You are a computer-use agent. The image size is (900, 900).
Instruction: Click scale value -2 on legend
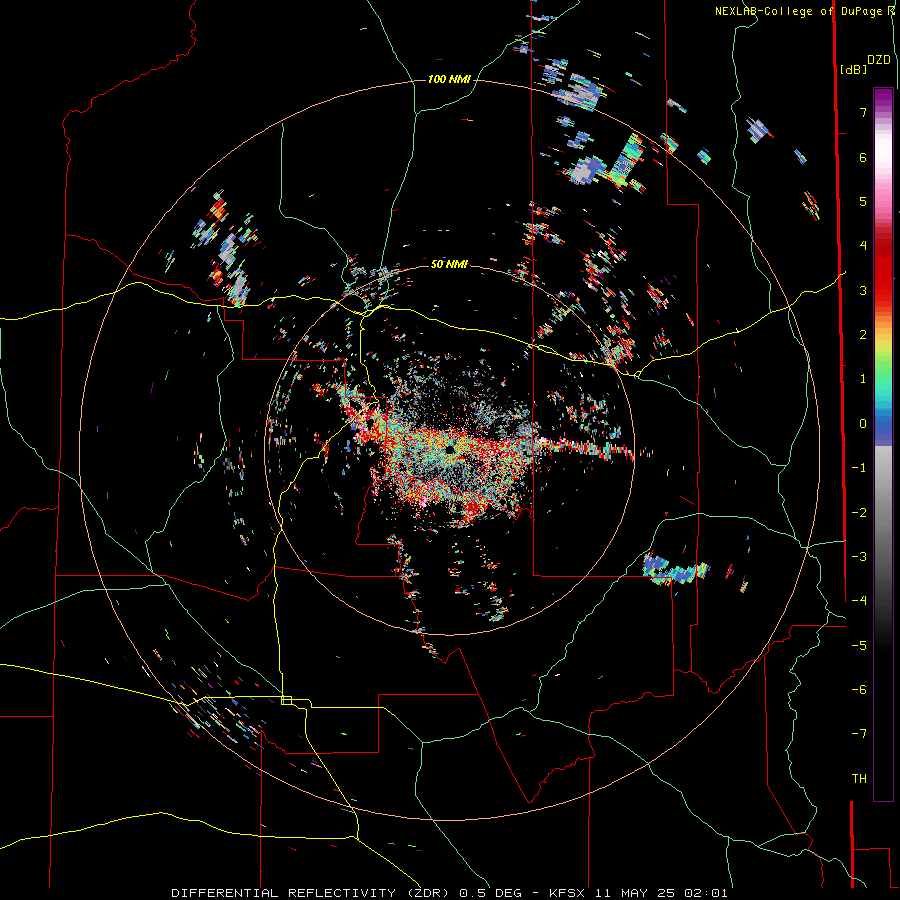(x=859, y=513)
